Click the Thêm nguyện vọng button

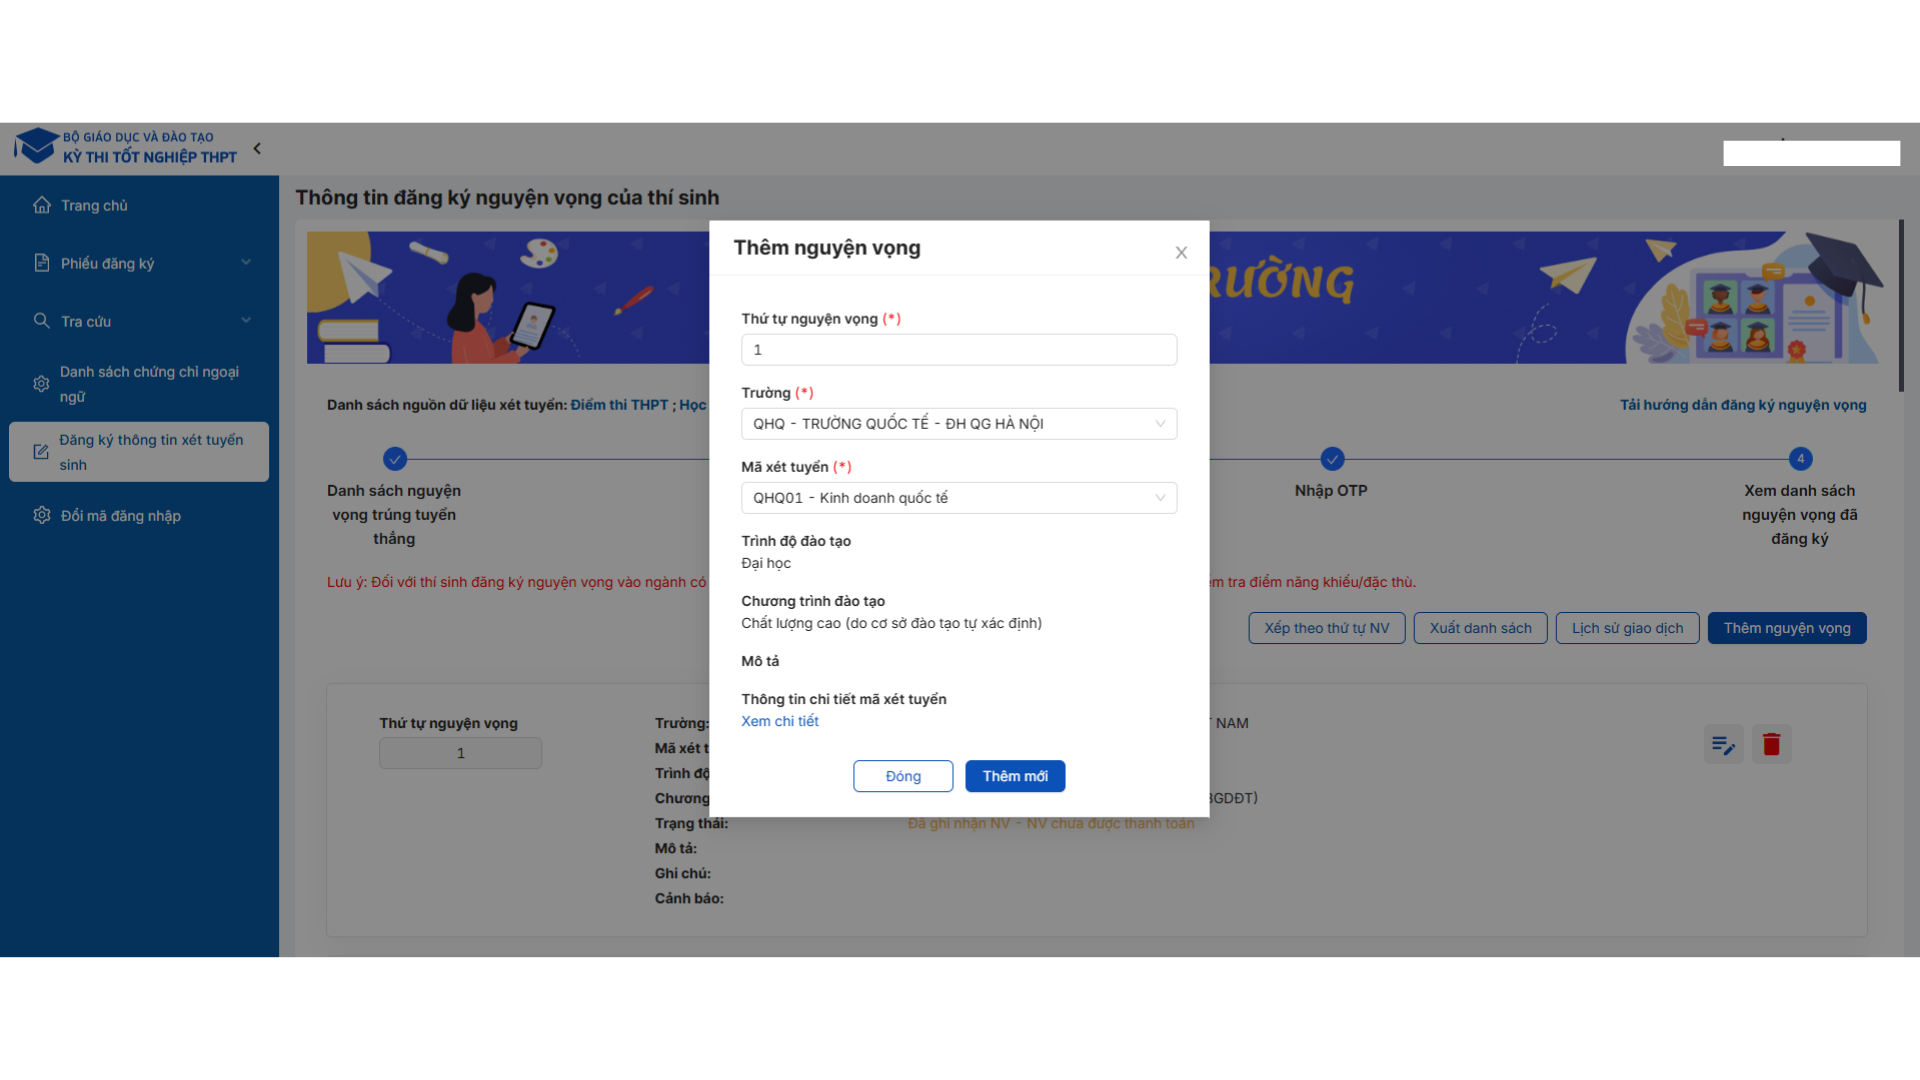pyautogui.click(x=1787, y=628)
